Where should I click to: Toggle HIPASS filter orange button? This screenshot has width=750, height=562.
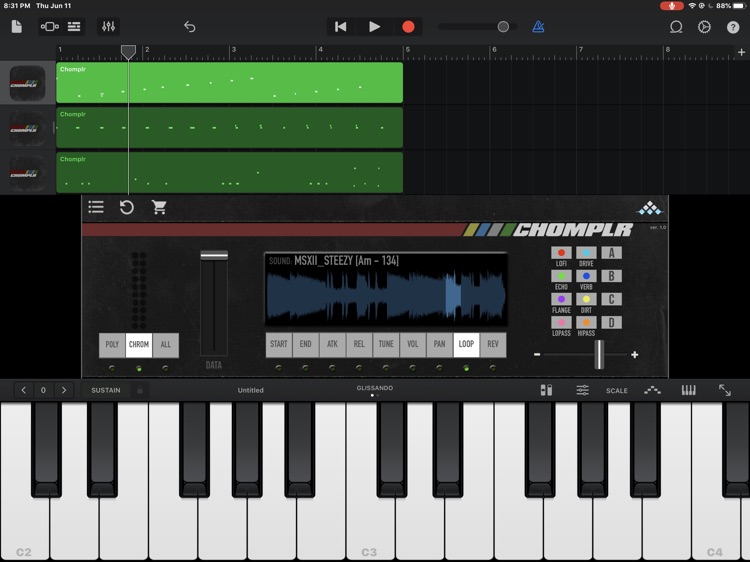tap(586, 322)
